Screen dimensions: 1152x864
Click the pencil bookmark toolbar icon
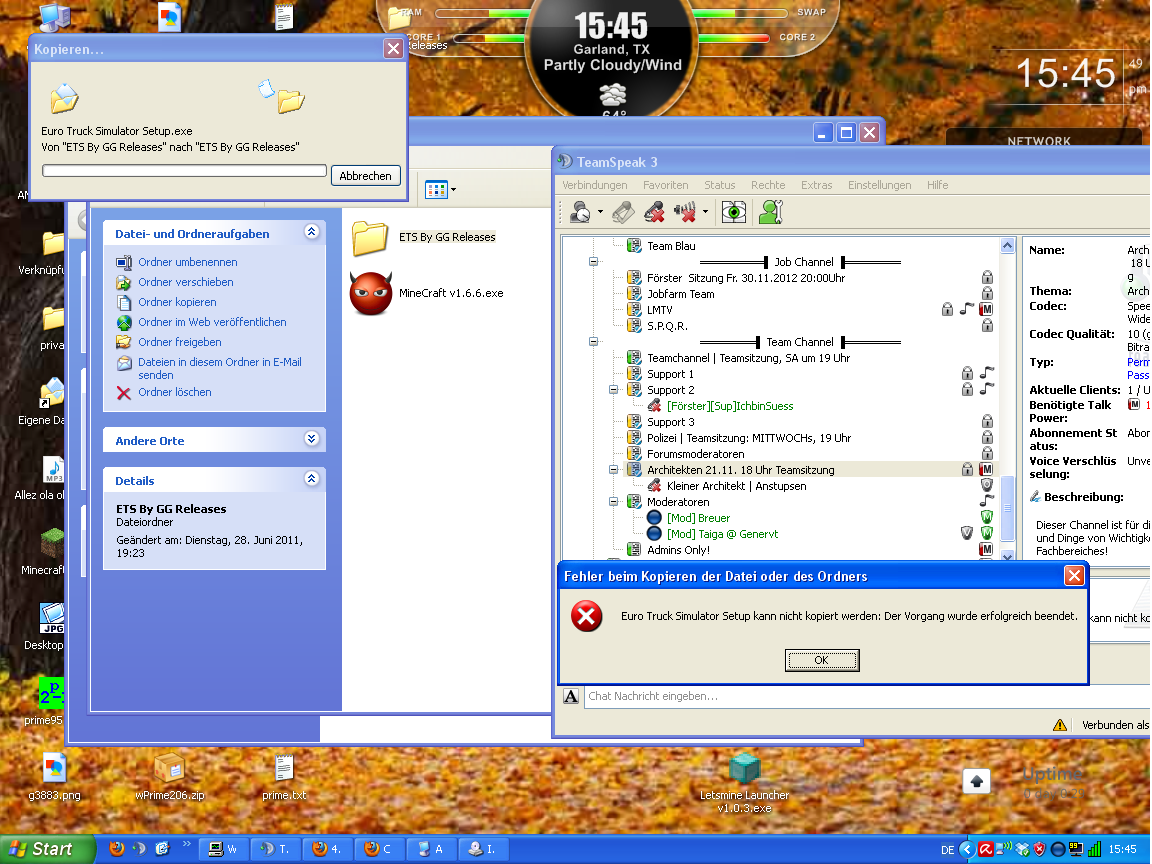622,212
